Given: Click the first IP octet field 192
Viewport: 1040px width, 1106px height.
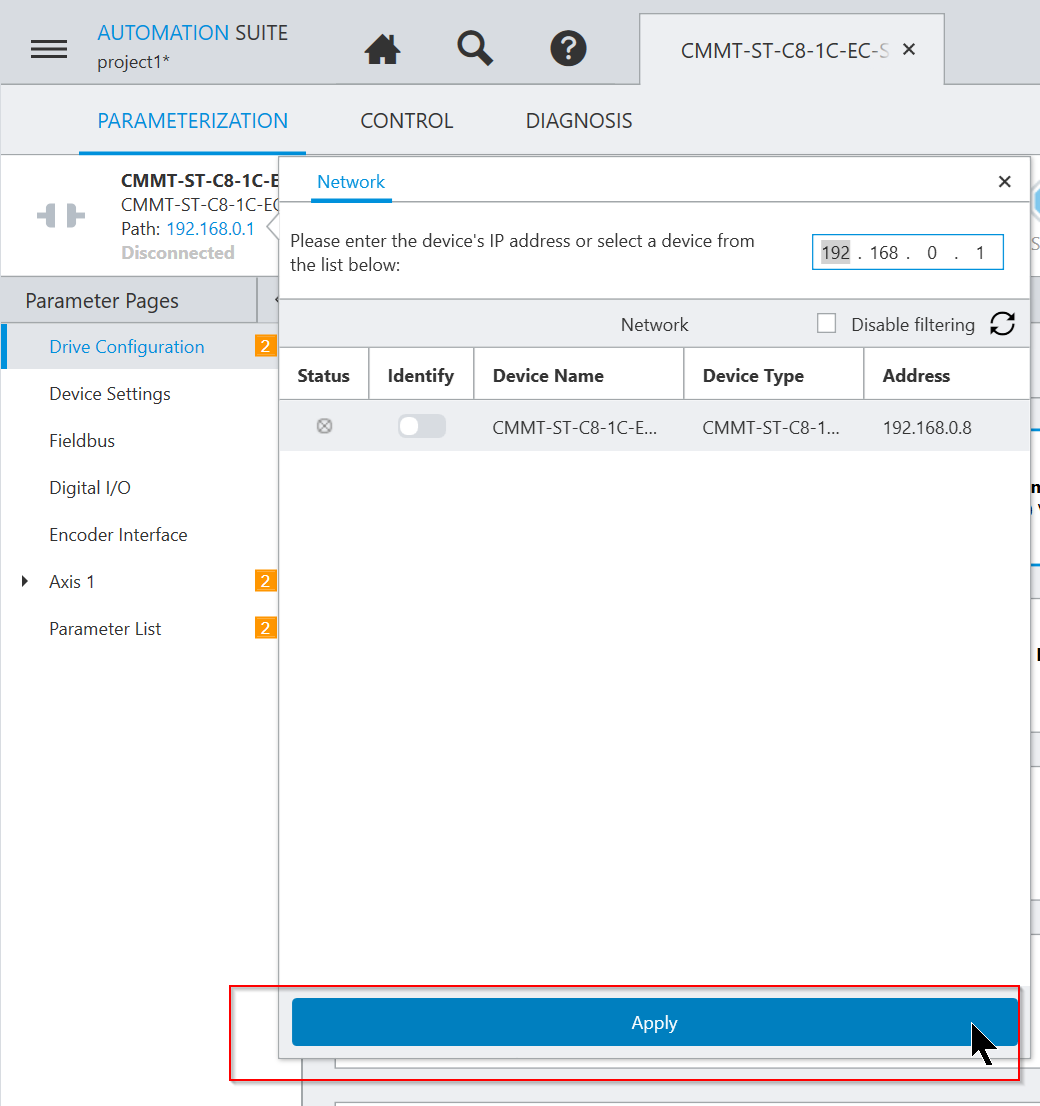Looking at the screenshot, I should [x=835, y=253].
